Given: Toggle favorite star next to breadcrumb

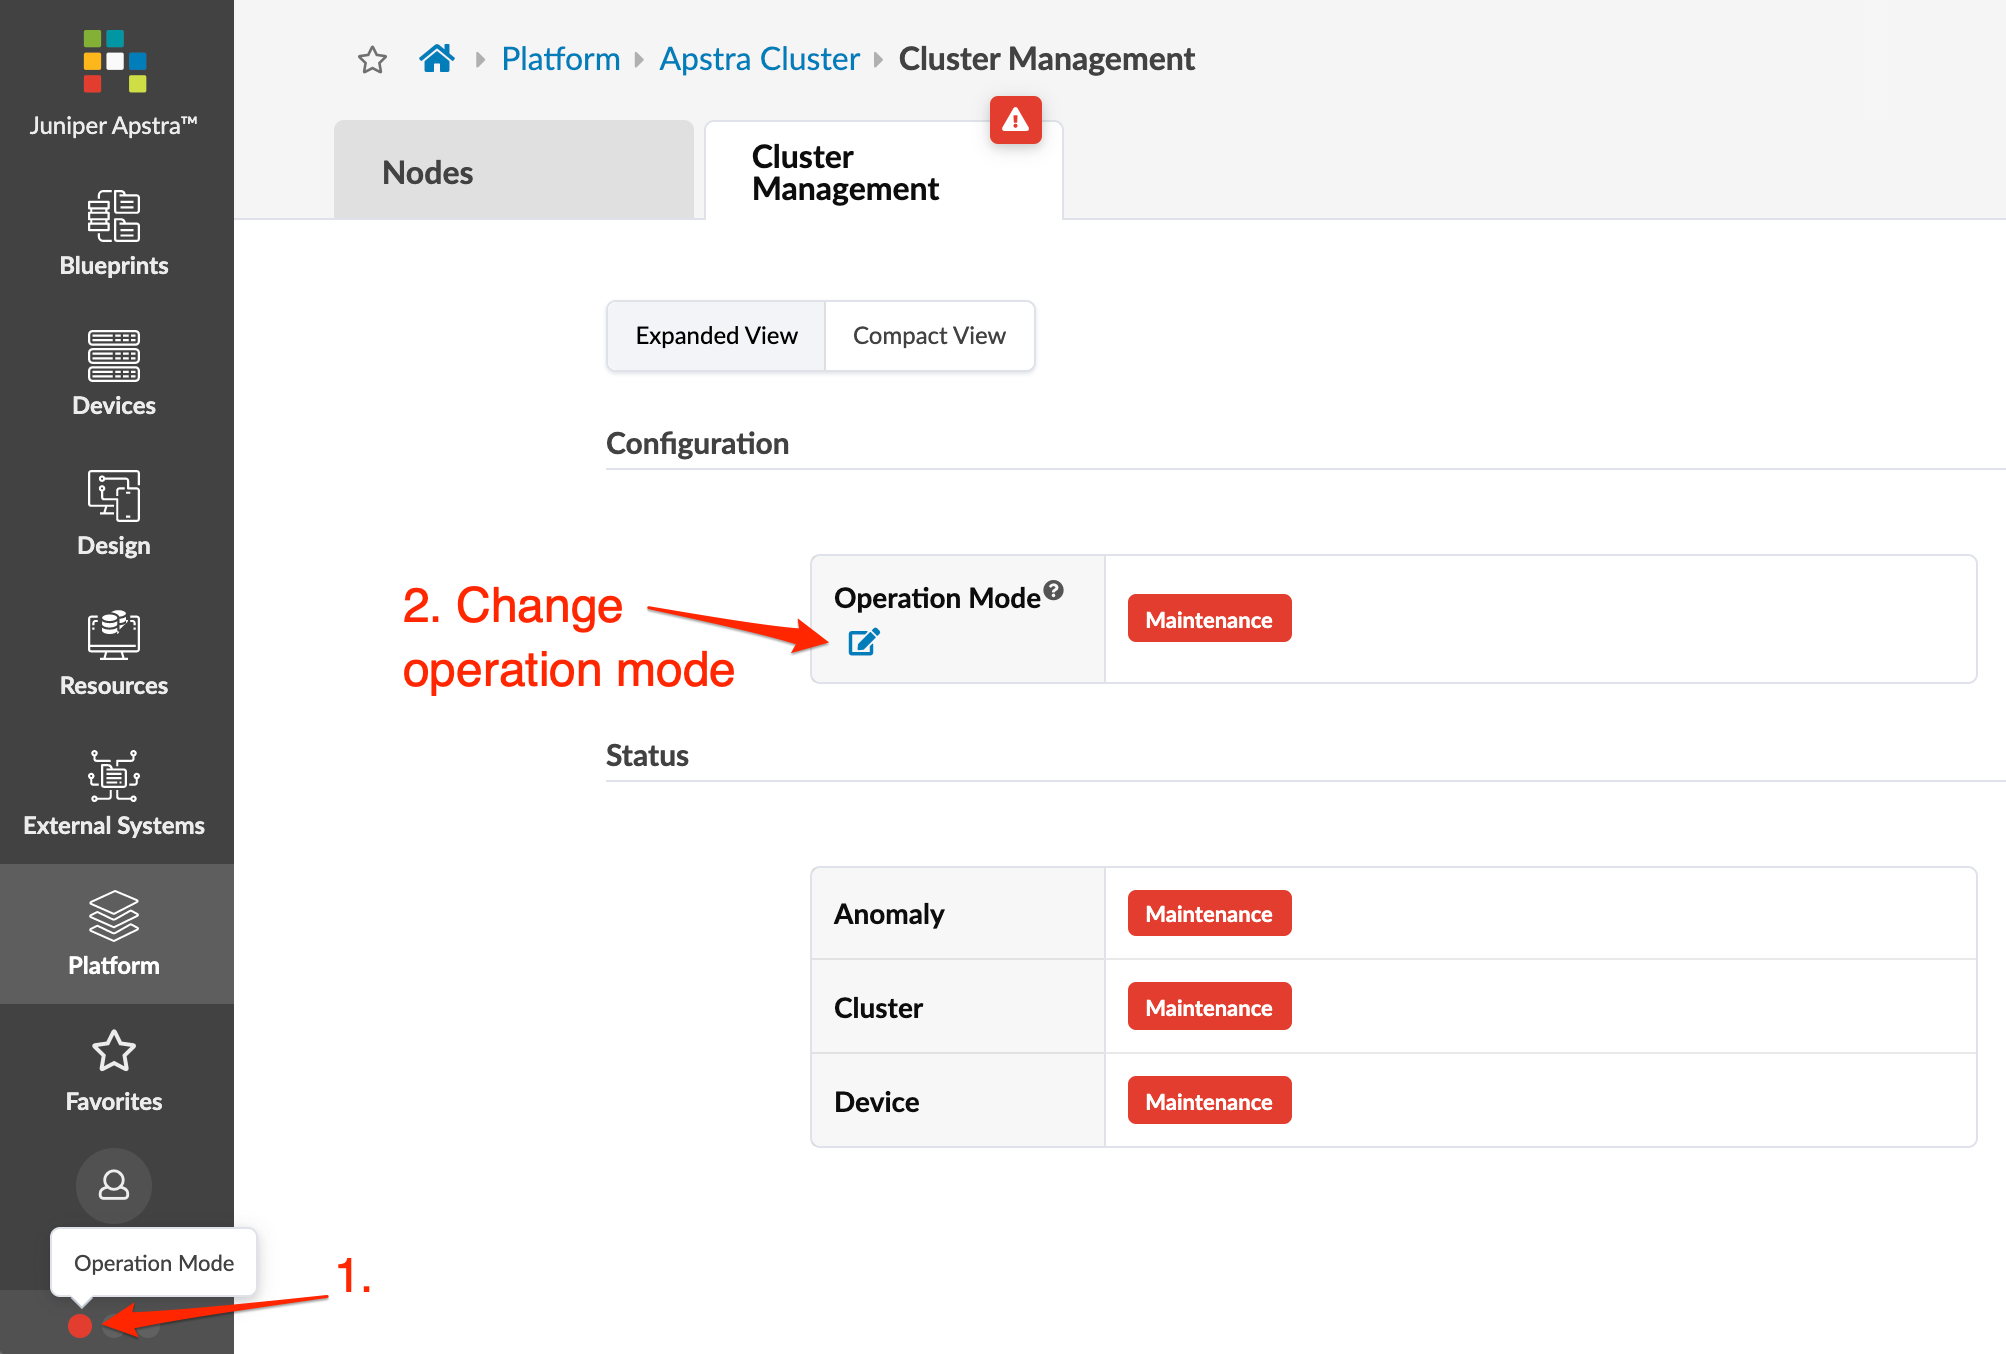Looking at the screenshot, I should (x=372, y=60).
